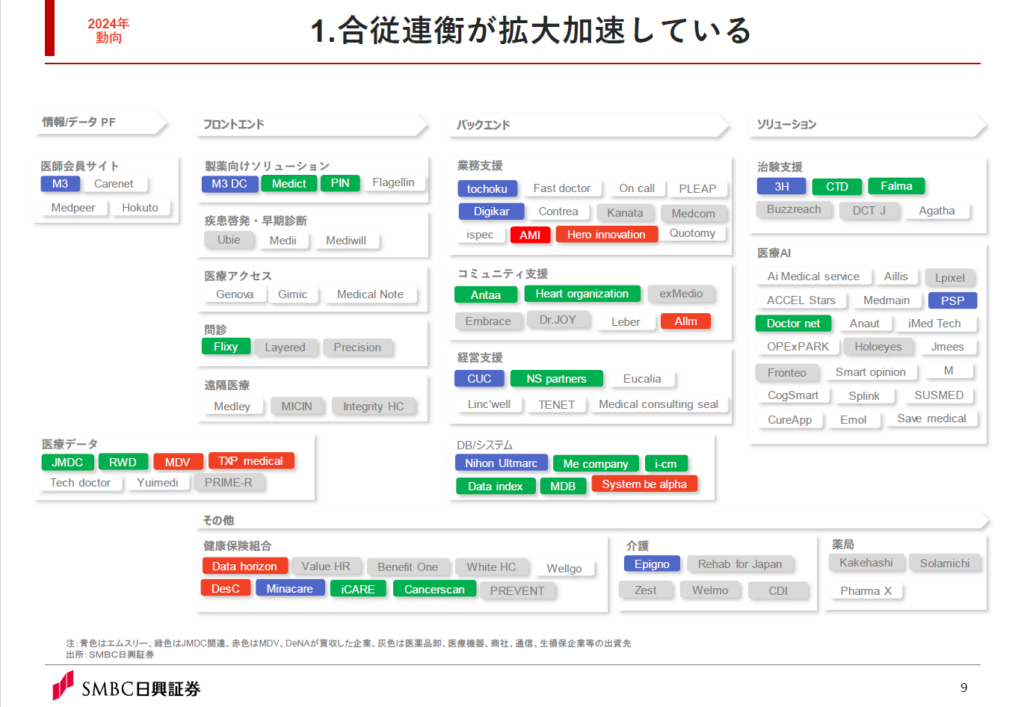Select the blue Digikar chip
This screenshot has width=1024, height=707.
(x=491, y=212)
